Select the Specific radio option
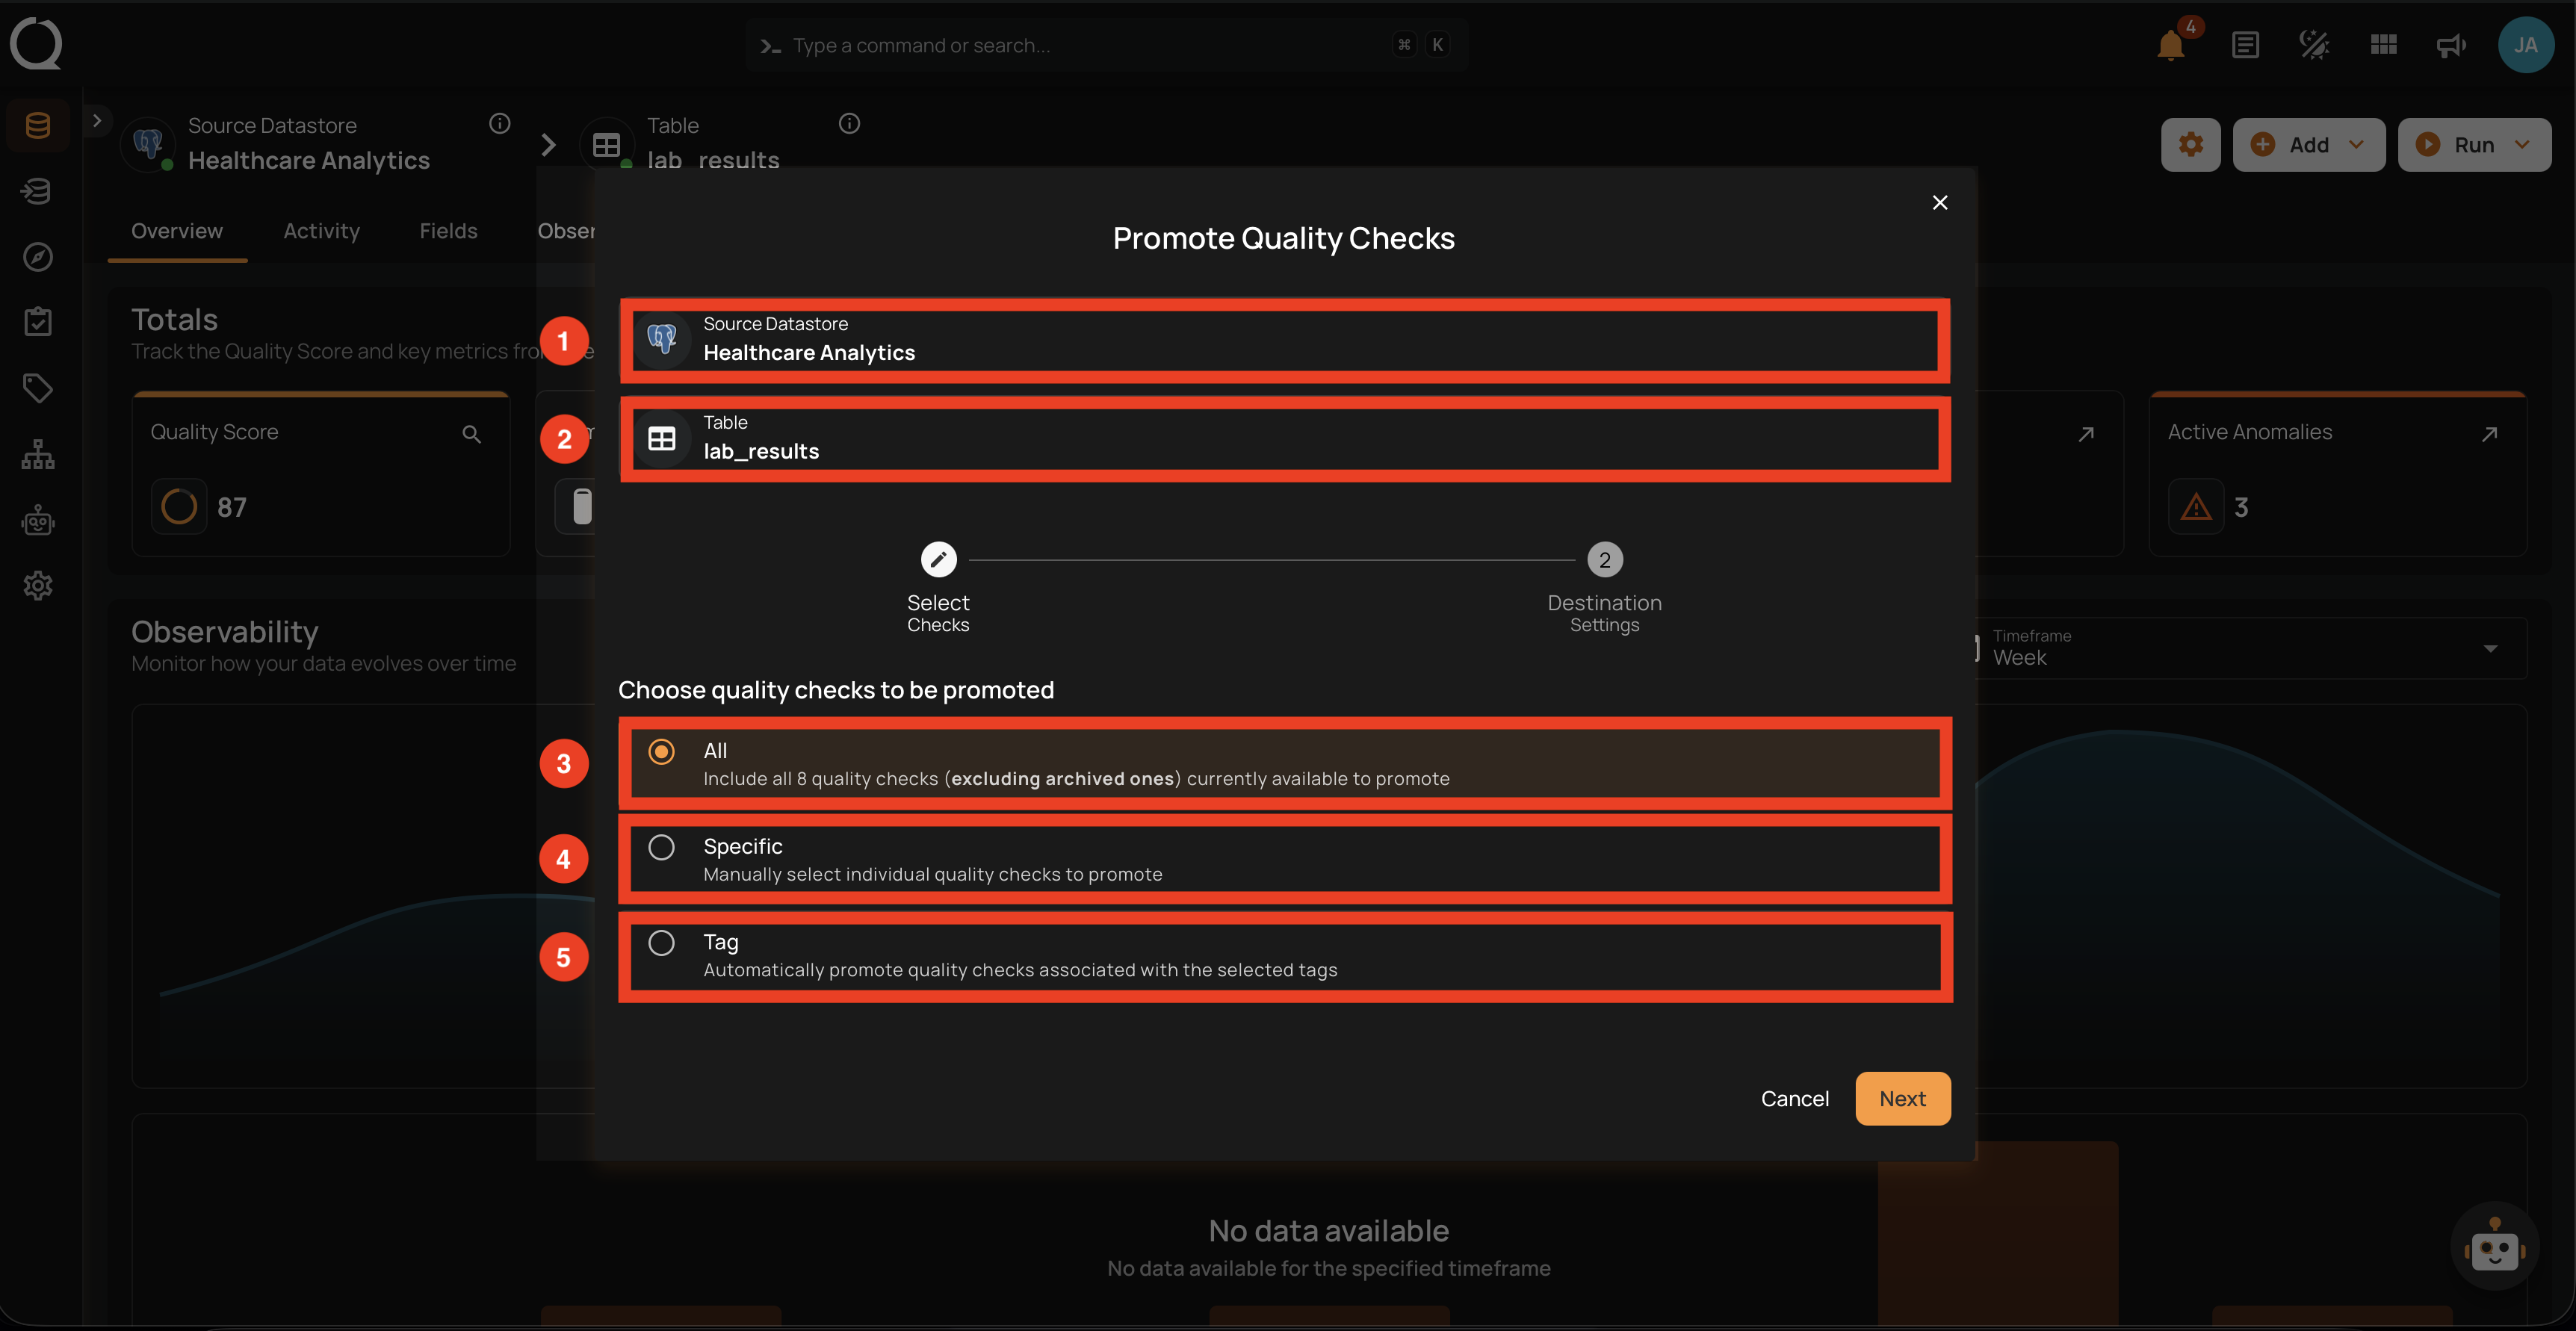 point(661,847)
